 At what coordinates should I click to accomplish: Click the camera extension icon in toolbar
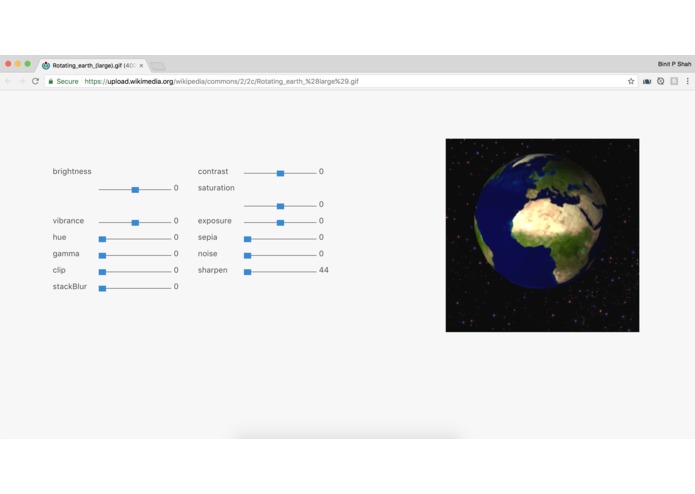click(647, 82)
